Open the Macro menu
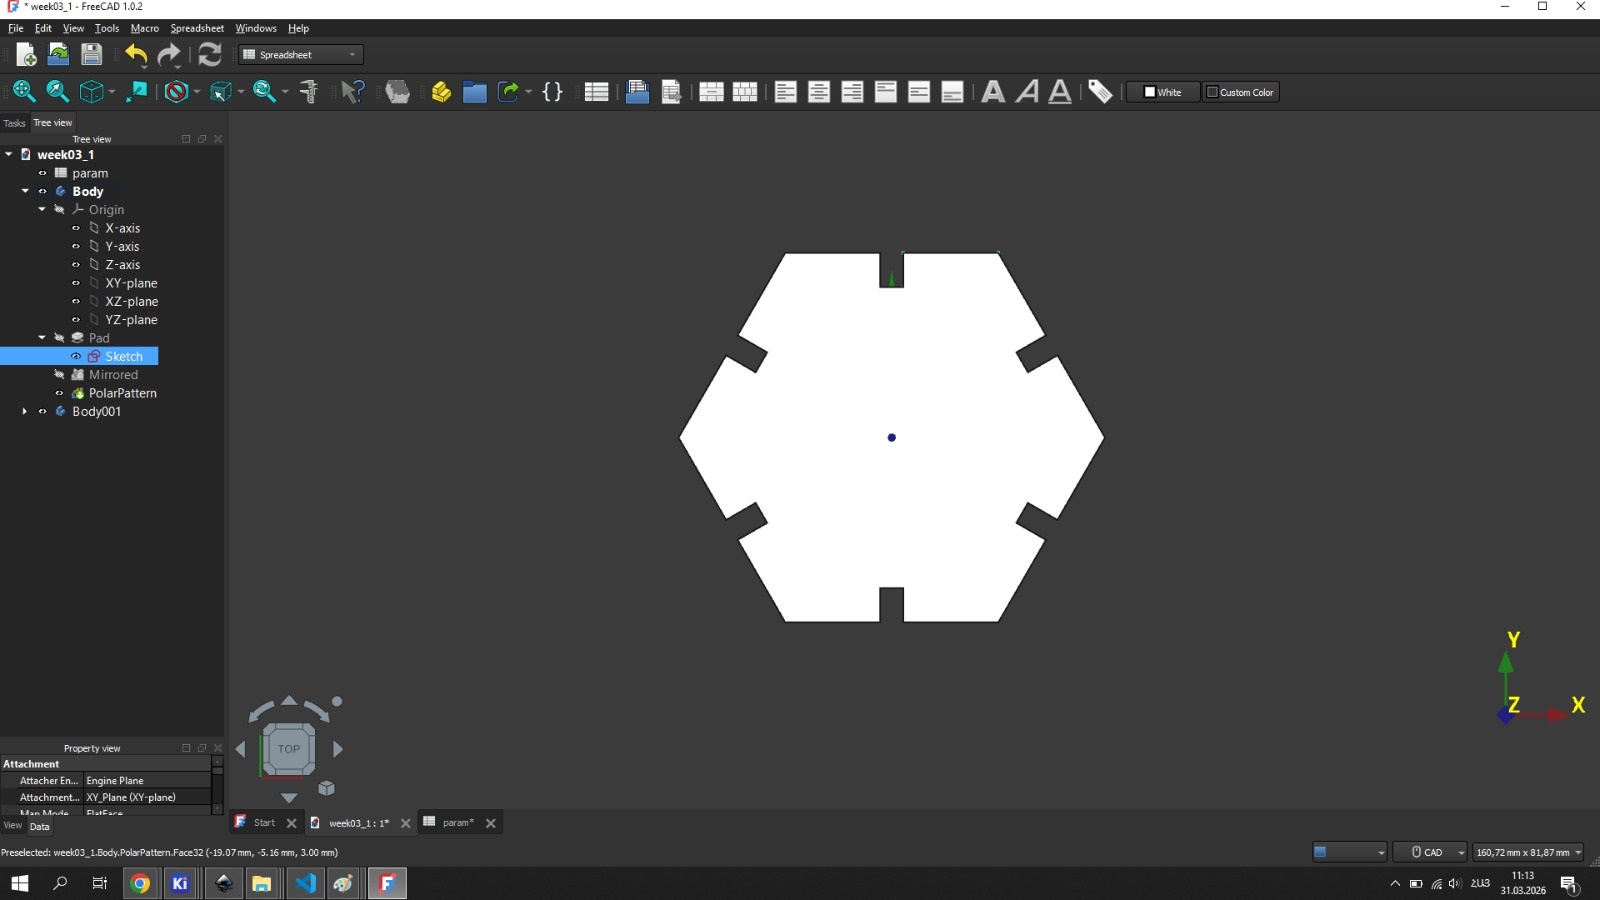Screen dimensions: 1600x900 pyautogui.click(x=144, y=28)
